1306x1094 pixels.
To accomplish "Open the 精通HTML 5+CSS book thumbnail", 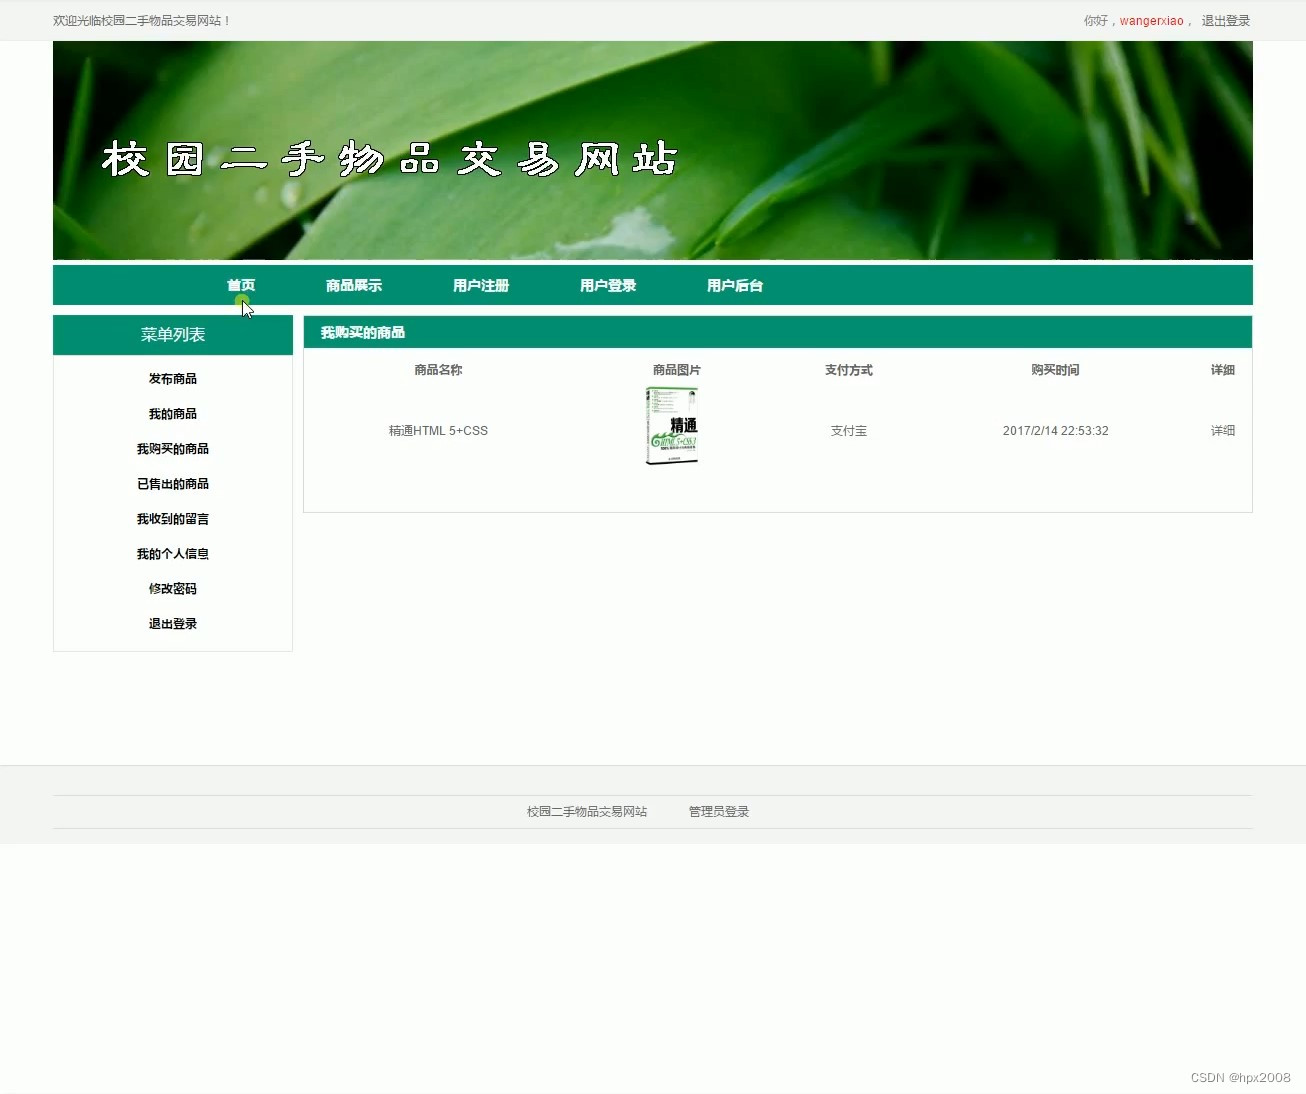I will 672,426.
